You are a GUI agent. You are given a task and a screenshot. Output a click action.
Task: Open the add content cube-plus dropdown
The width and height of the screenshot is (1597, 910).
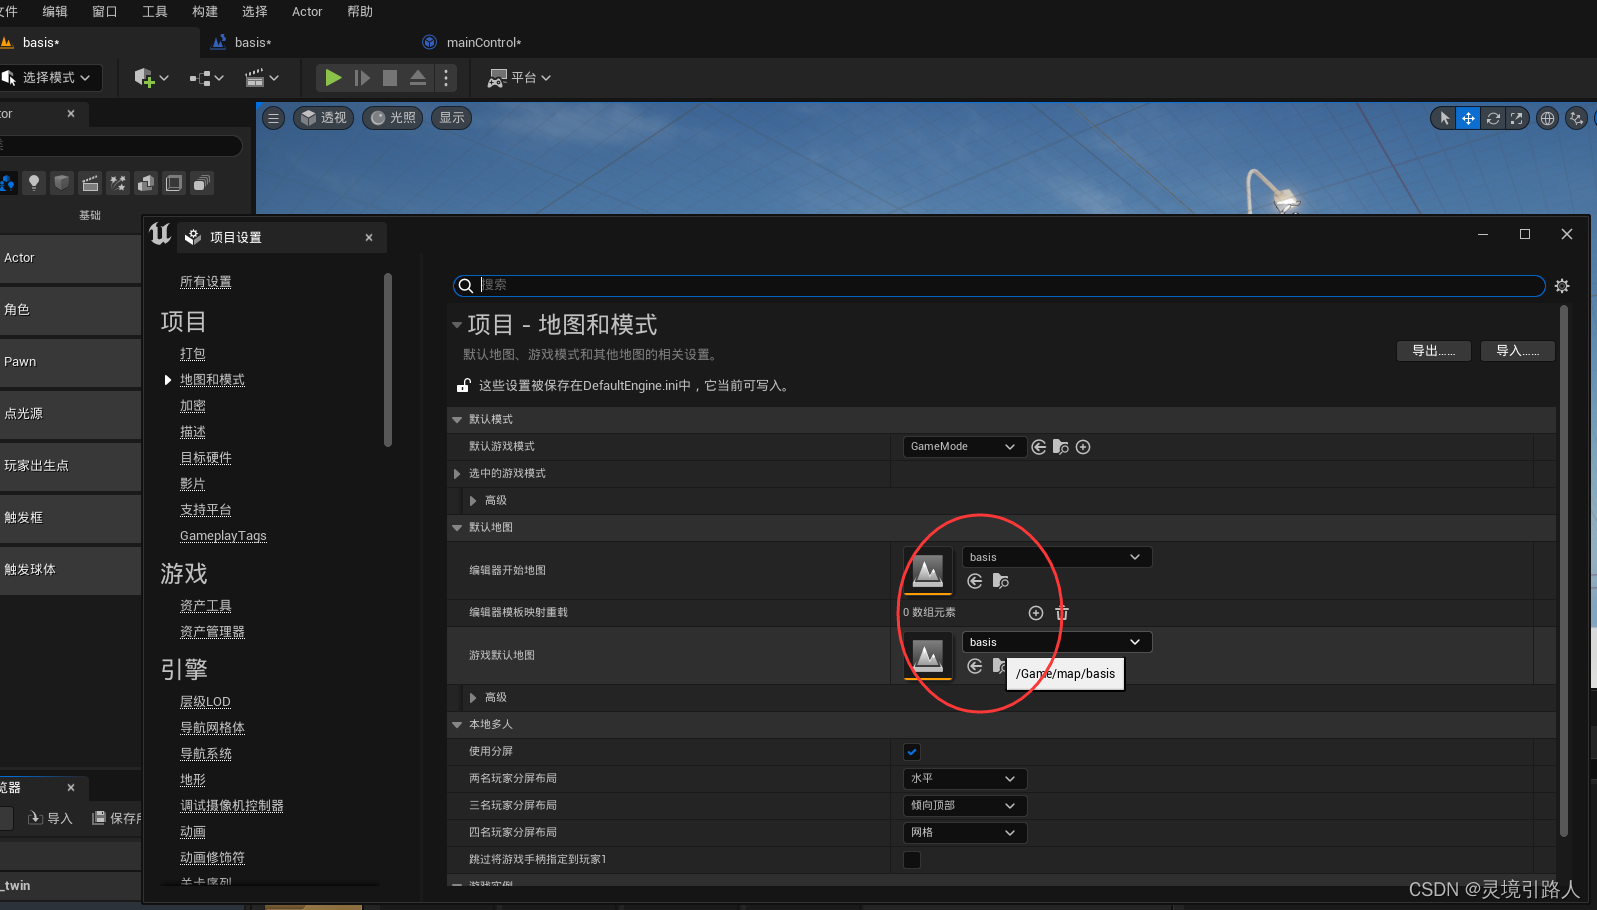151,77
